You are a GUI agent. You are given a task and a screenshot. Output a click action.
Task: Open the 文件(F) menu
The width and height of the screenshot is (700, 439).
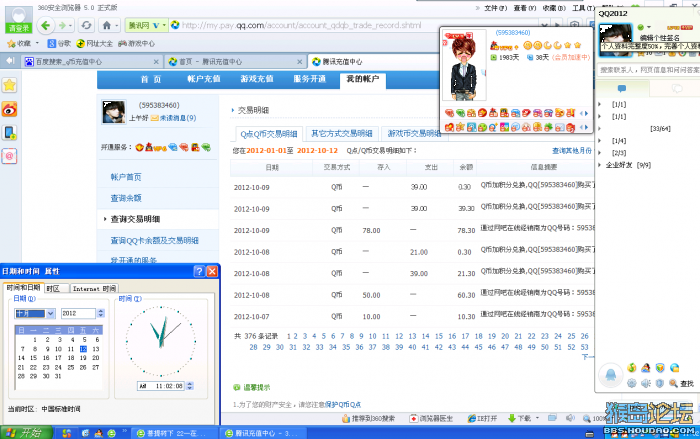[x=496, y=8]
